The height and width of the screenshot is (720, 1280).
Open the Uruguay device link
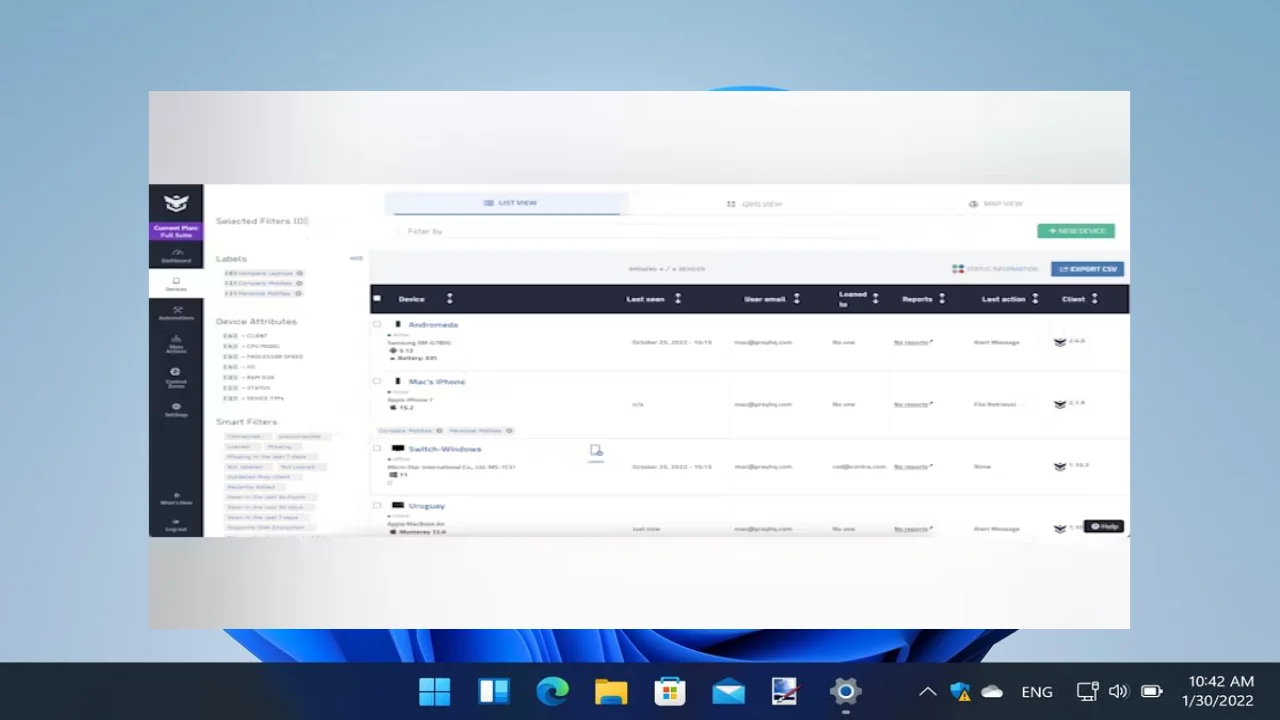[x=426, y=506]
